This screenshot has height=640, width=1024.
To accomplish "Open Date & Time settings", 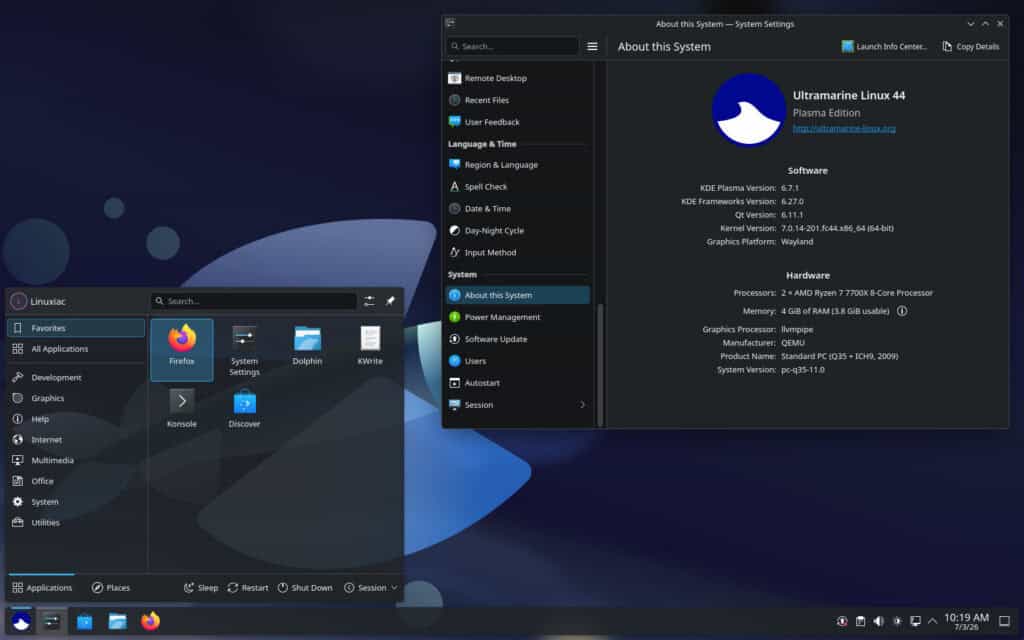I will [x=519, y=208].
